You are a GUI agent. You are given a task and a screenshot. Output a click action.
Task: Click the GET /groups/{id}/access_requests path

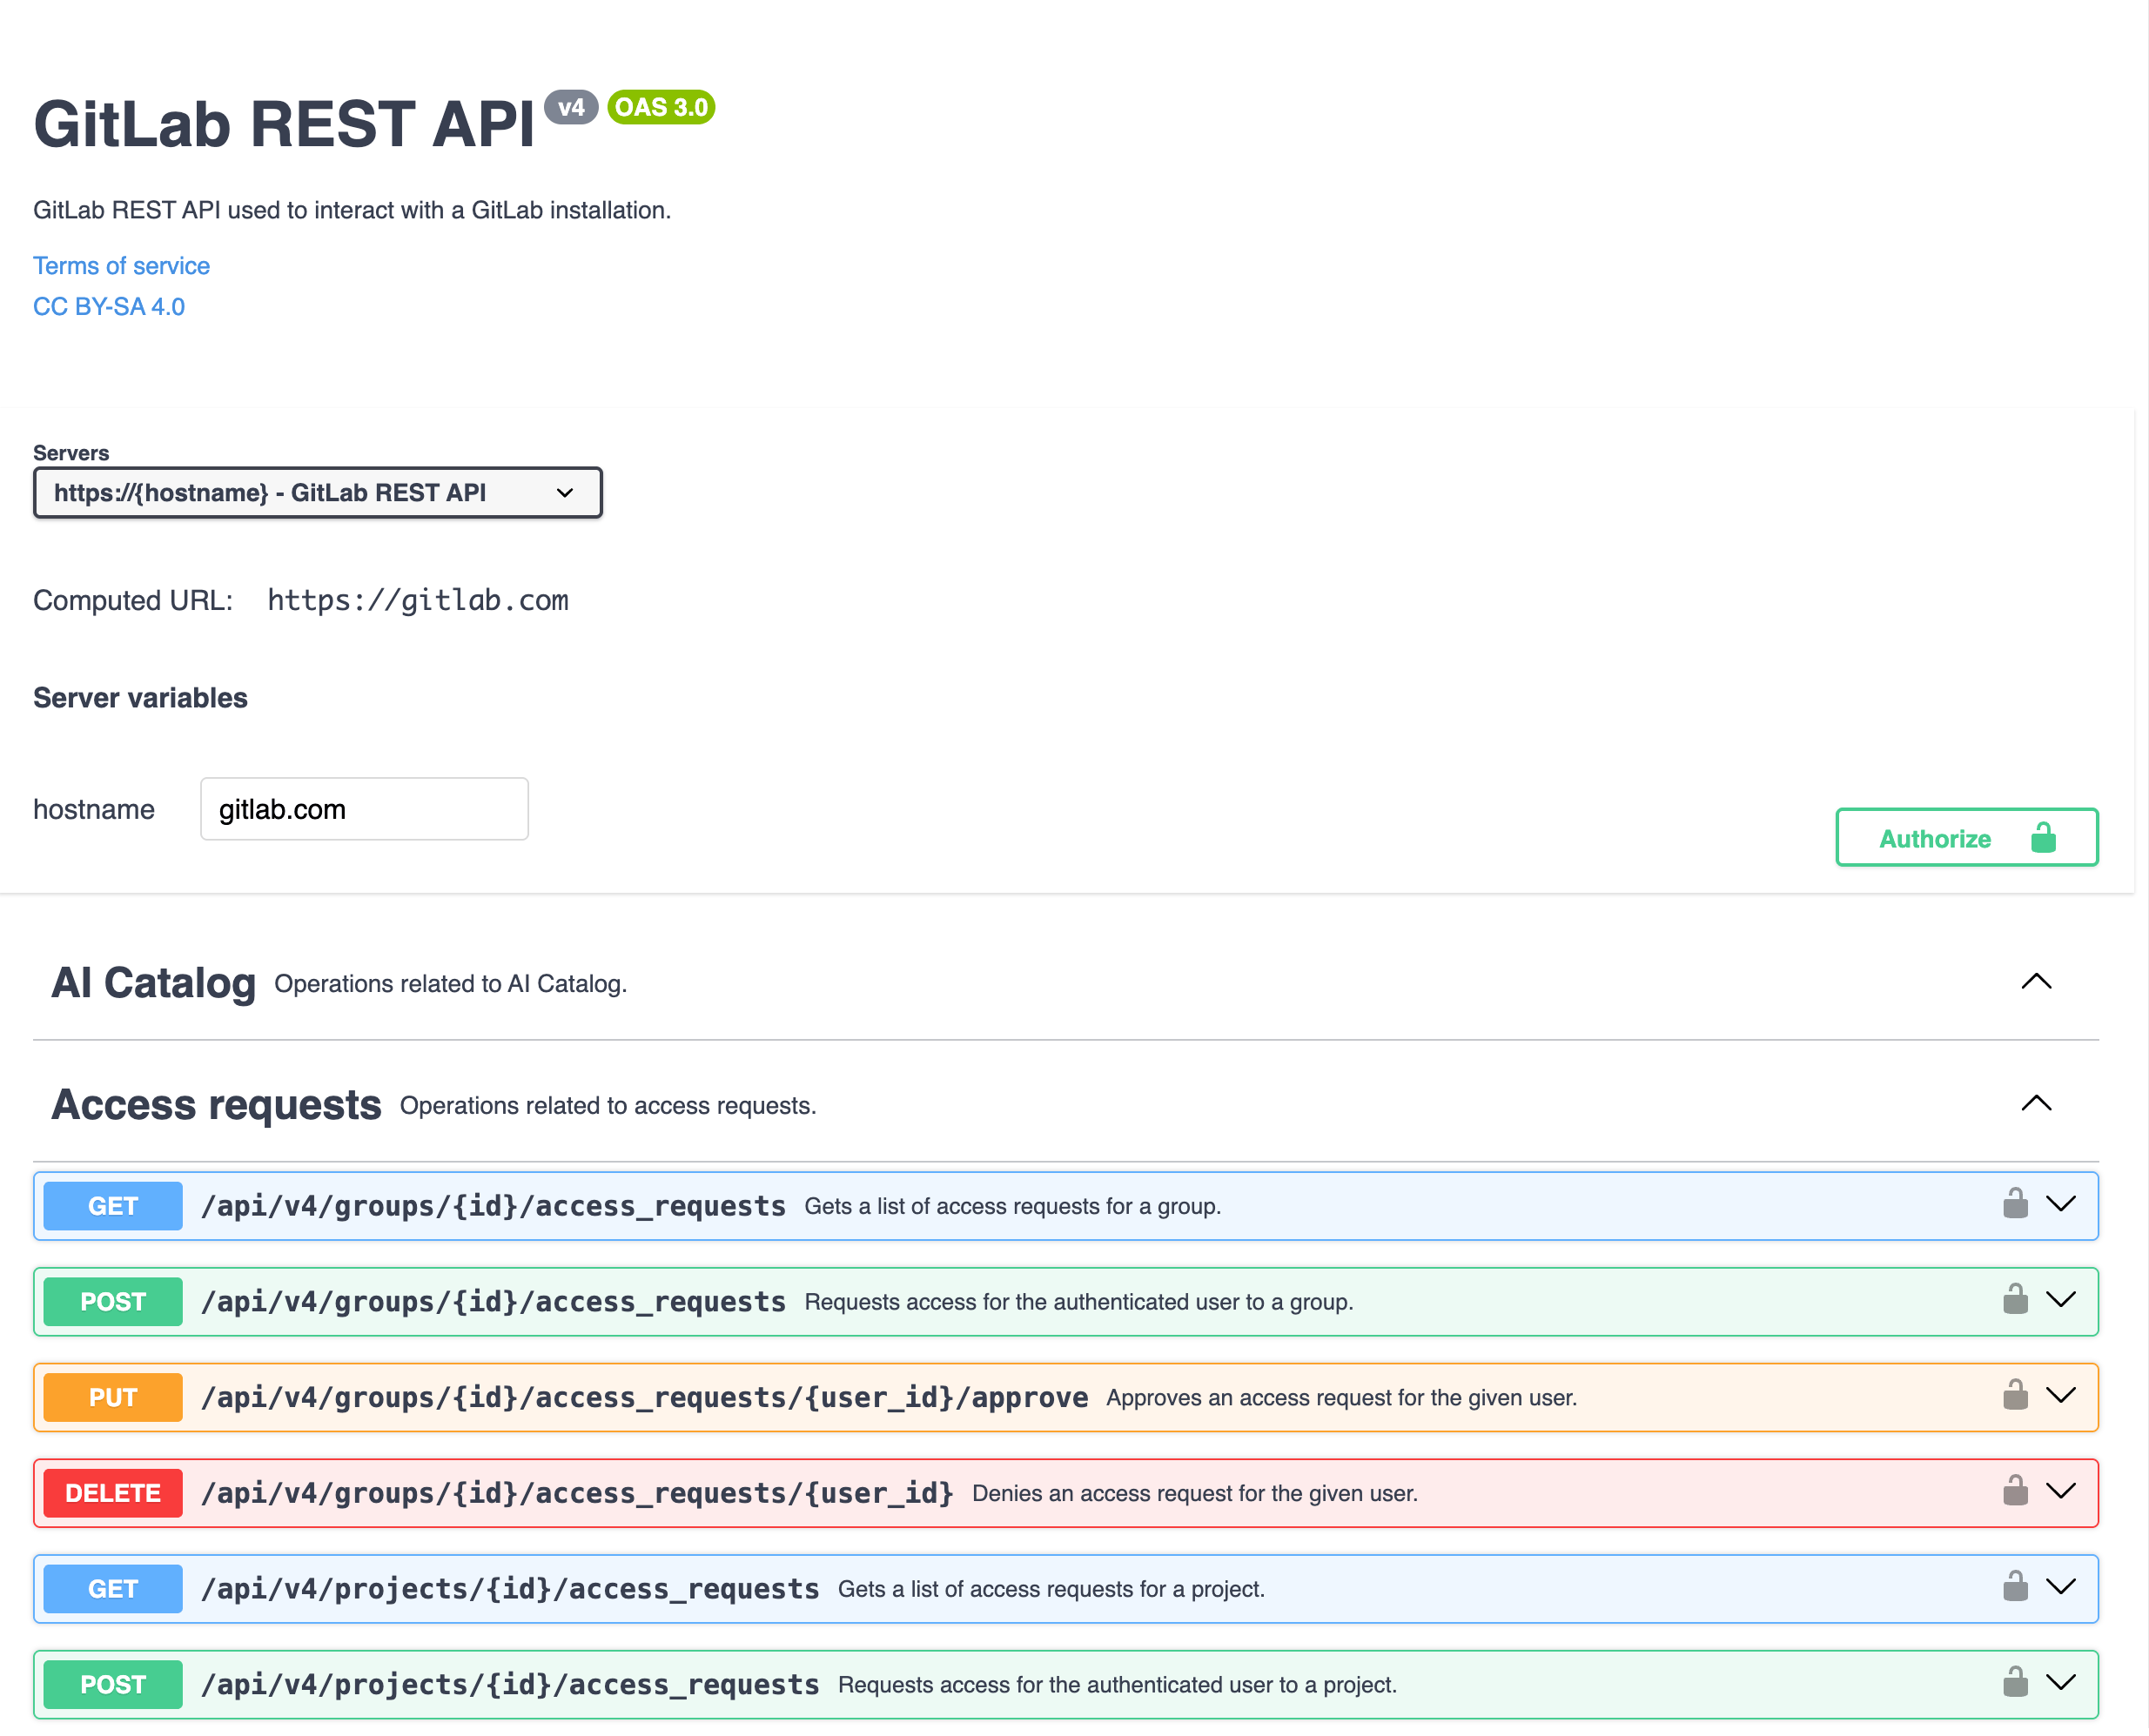pyautogui.click(x=493, y=1206)
